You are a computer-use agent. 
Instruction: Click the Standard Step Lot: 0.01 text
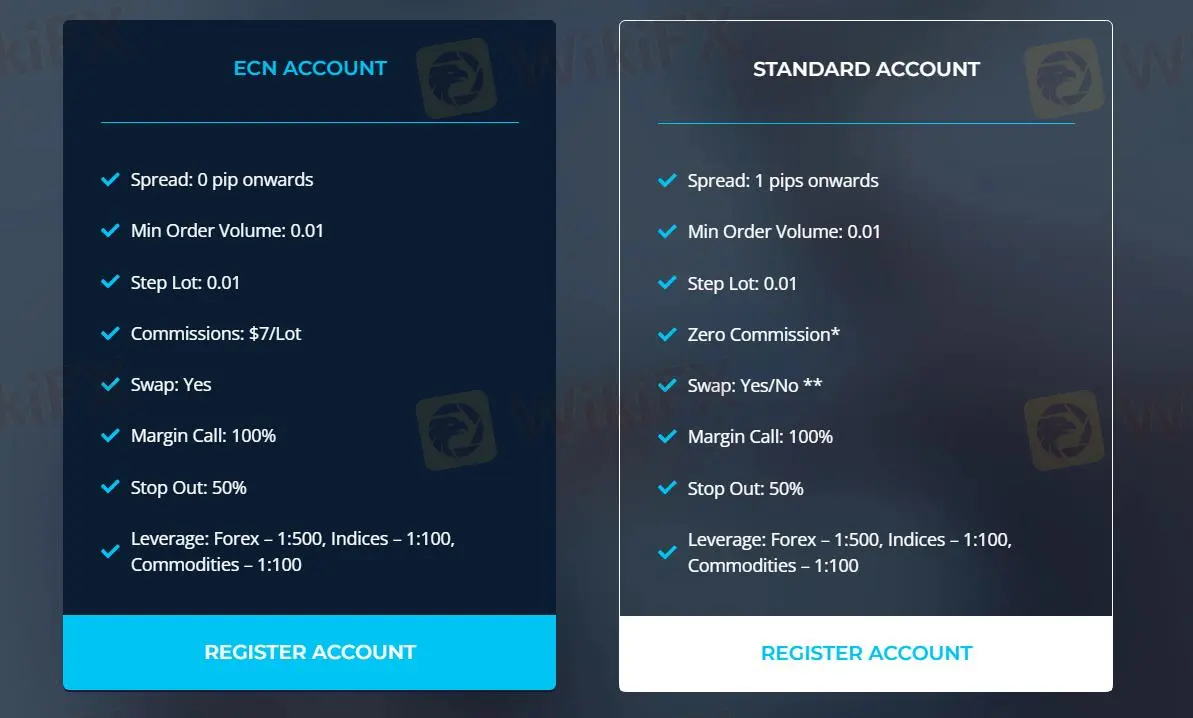pos(742,284)
